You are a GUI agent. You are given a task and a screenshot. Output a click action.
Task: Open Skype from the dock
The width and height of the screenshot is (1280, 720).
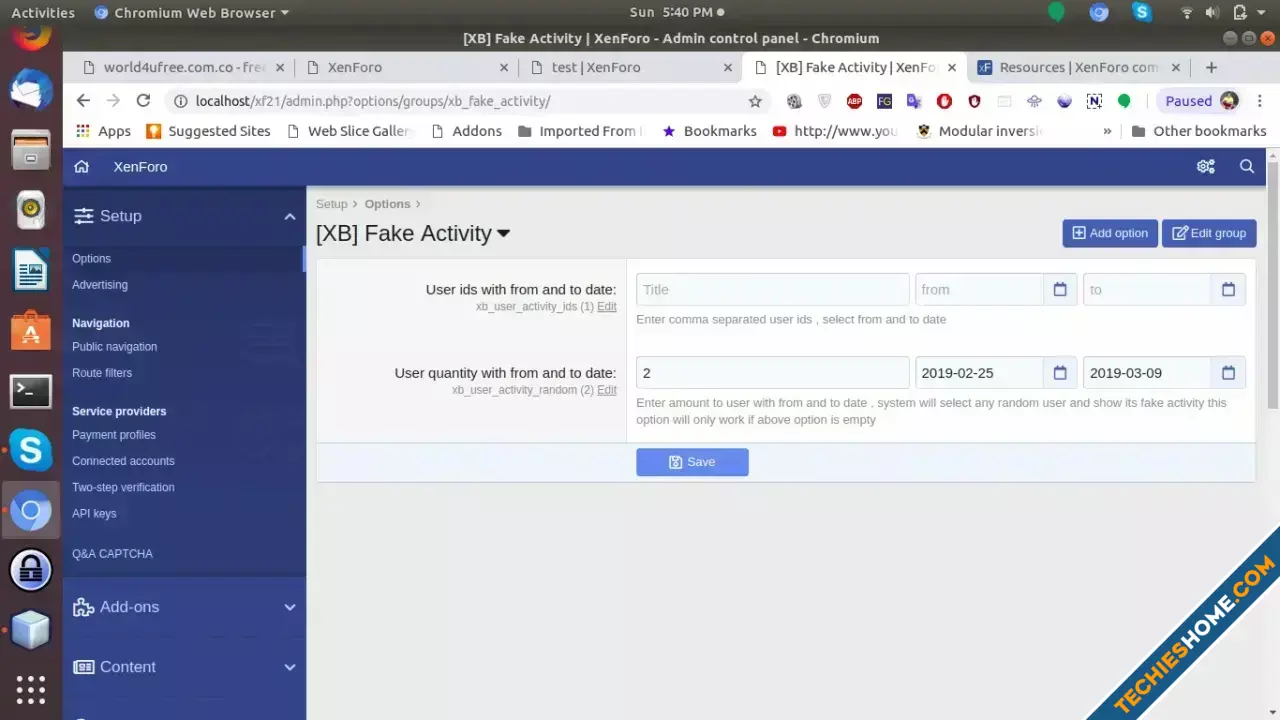click(31, 451)
